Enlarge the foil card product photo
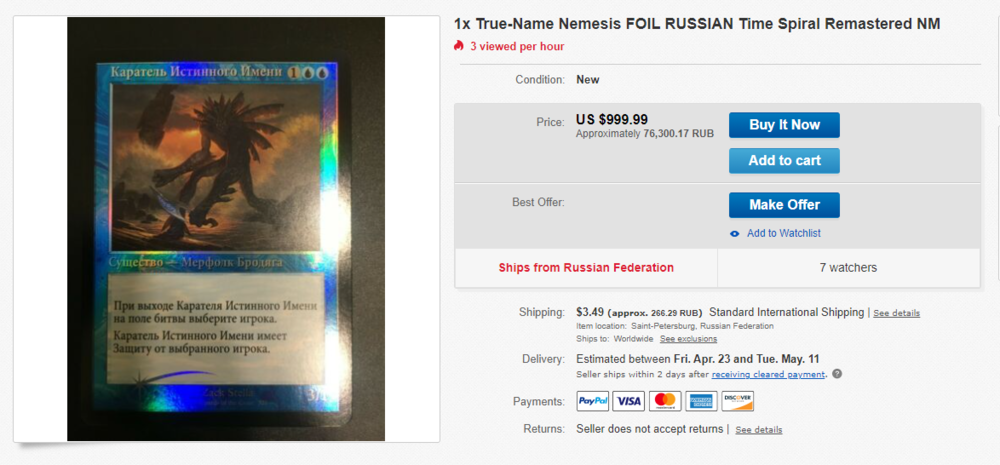The image size is (1000, 465). pyautogui.click(x=226, y=229)
